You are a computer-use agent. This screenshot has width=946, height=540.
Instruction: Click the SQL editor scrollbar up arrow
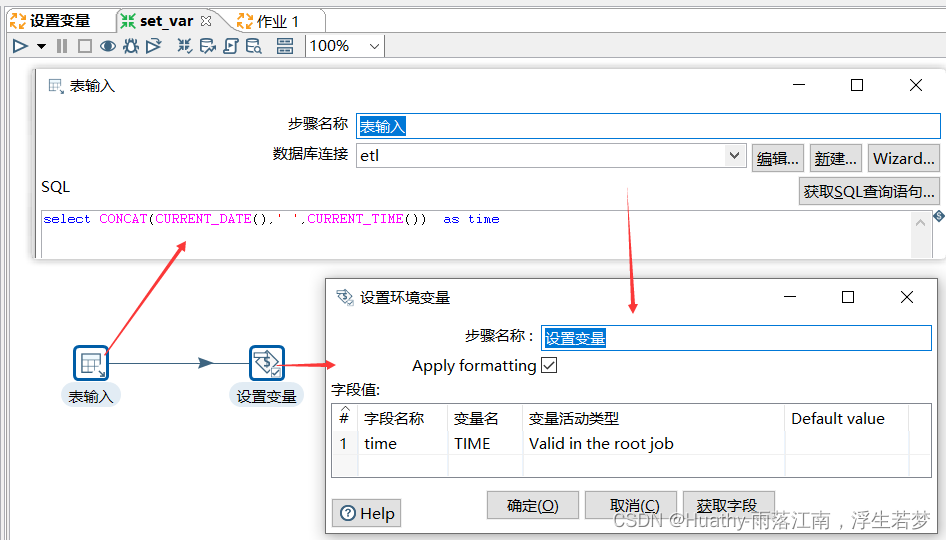tap(920, 223)
